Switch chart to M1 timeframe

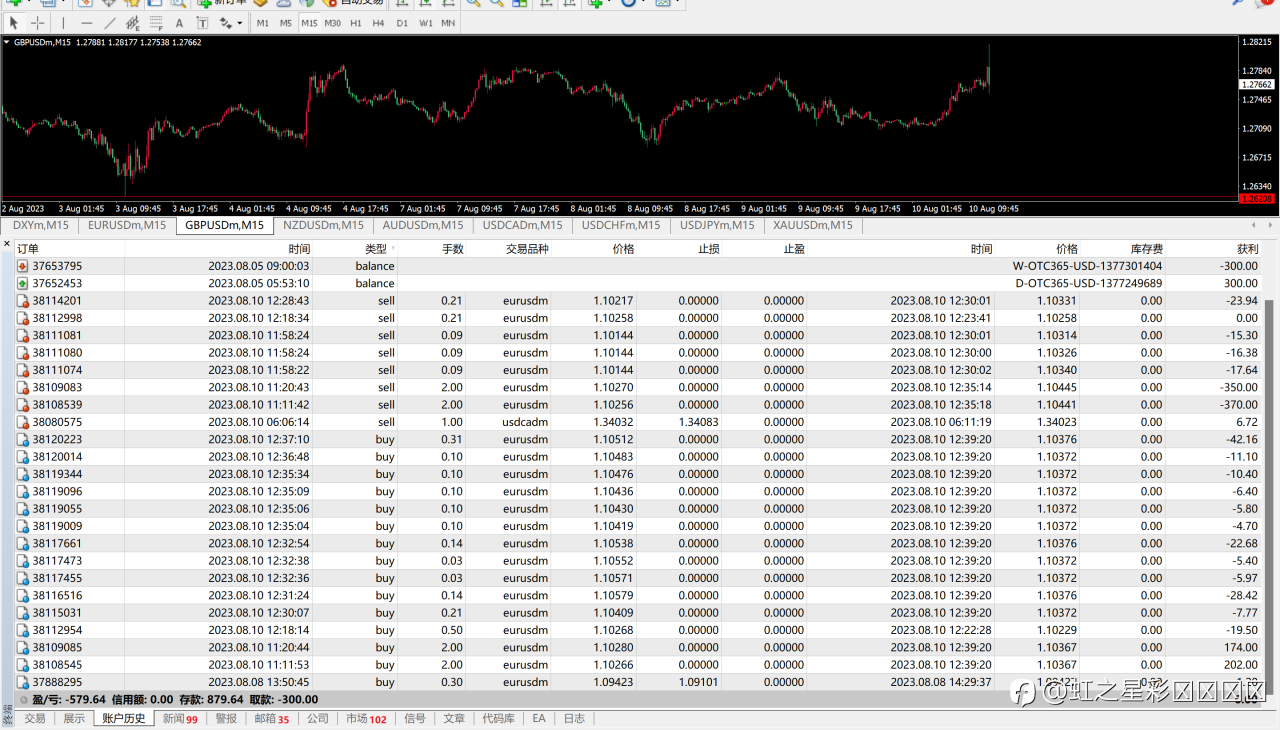(263, 23)
